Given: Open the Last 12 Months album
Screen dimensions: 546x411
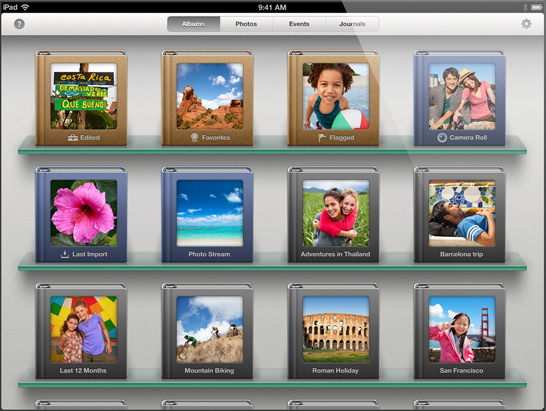Looking at the screenshot, I should click(x=81, y=331).
